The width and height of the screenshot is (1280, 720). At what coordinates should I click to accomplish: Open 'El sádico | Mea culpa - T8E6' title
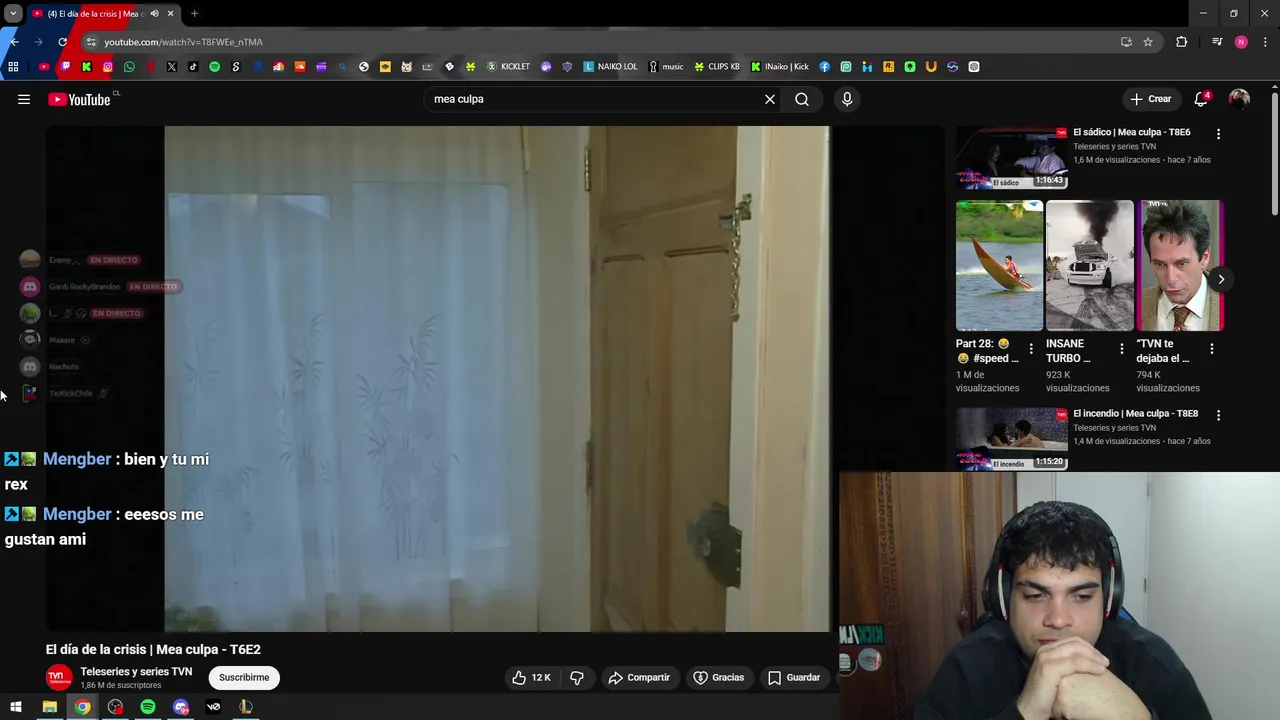click(1131, 132)
